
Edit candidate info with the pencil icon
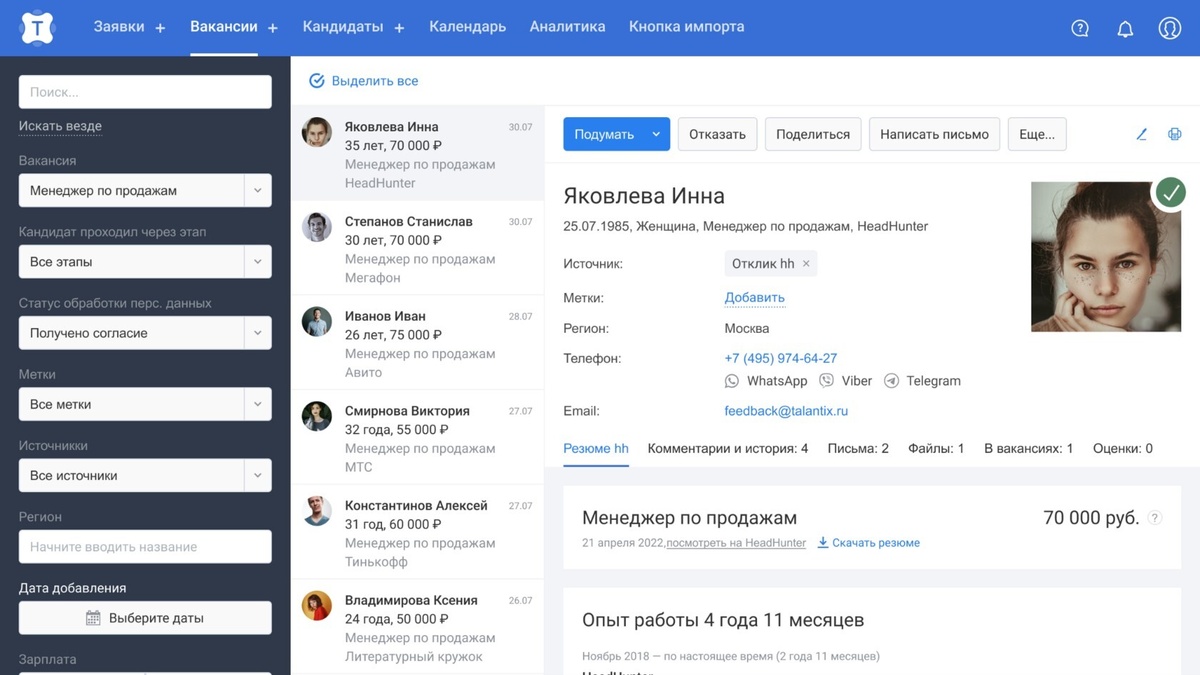[1141, 133]
